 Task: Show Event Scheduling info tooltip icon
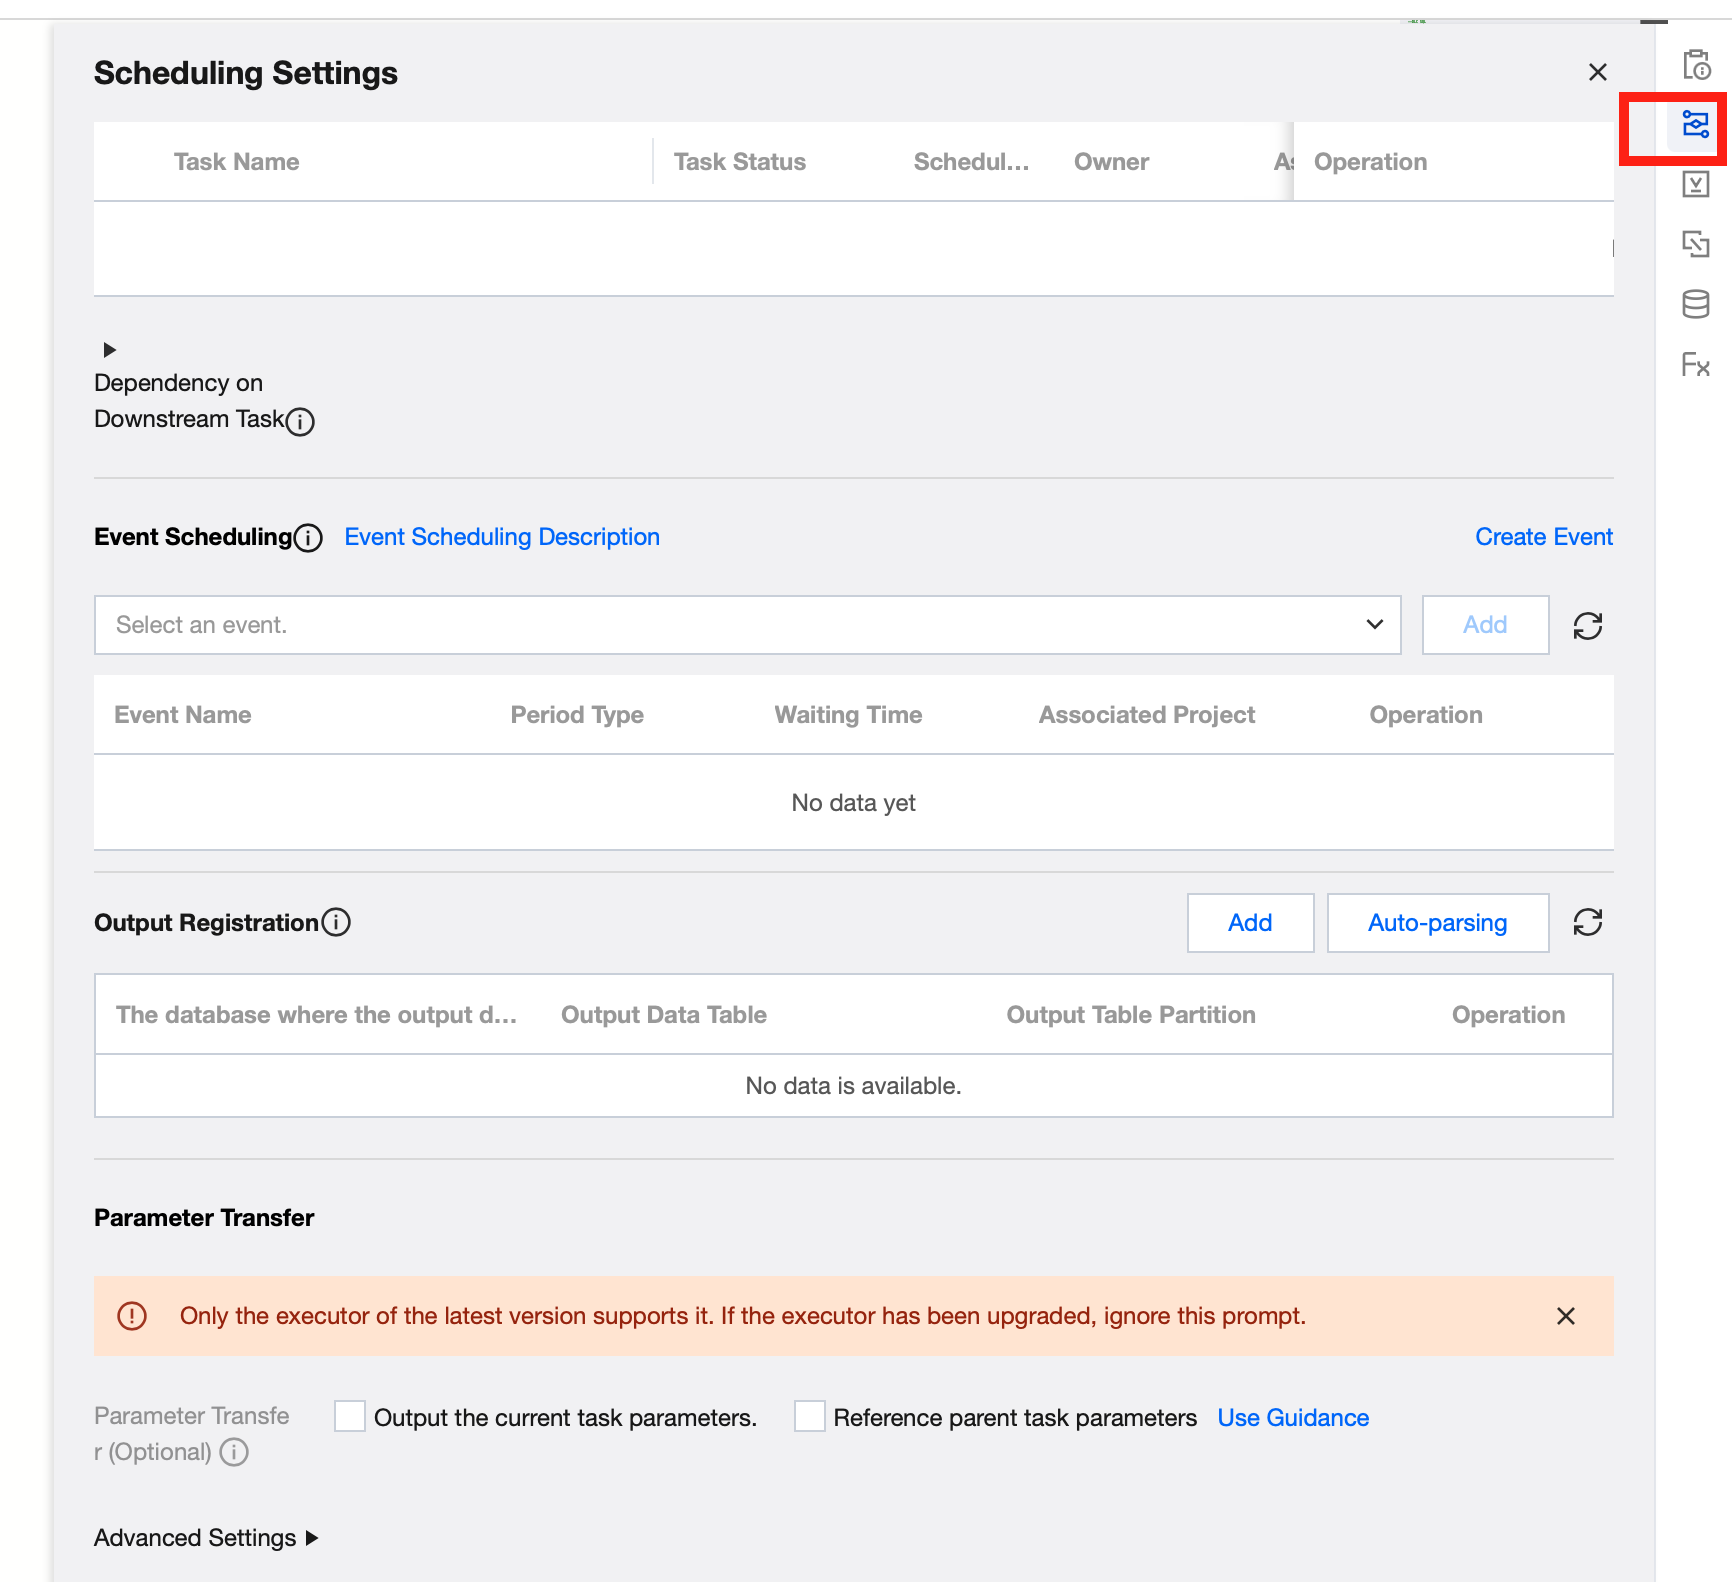[309, 538]
